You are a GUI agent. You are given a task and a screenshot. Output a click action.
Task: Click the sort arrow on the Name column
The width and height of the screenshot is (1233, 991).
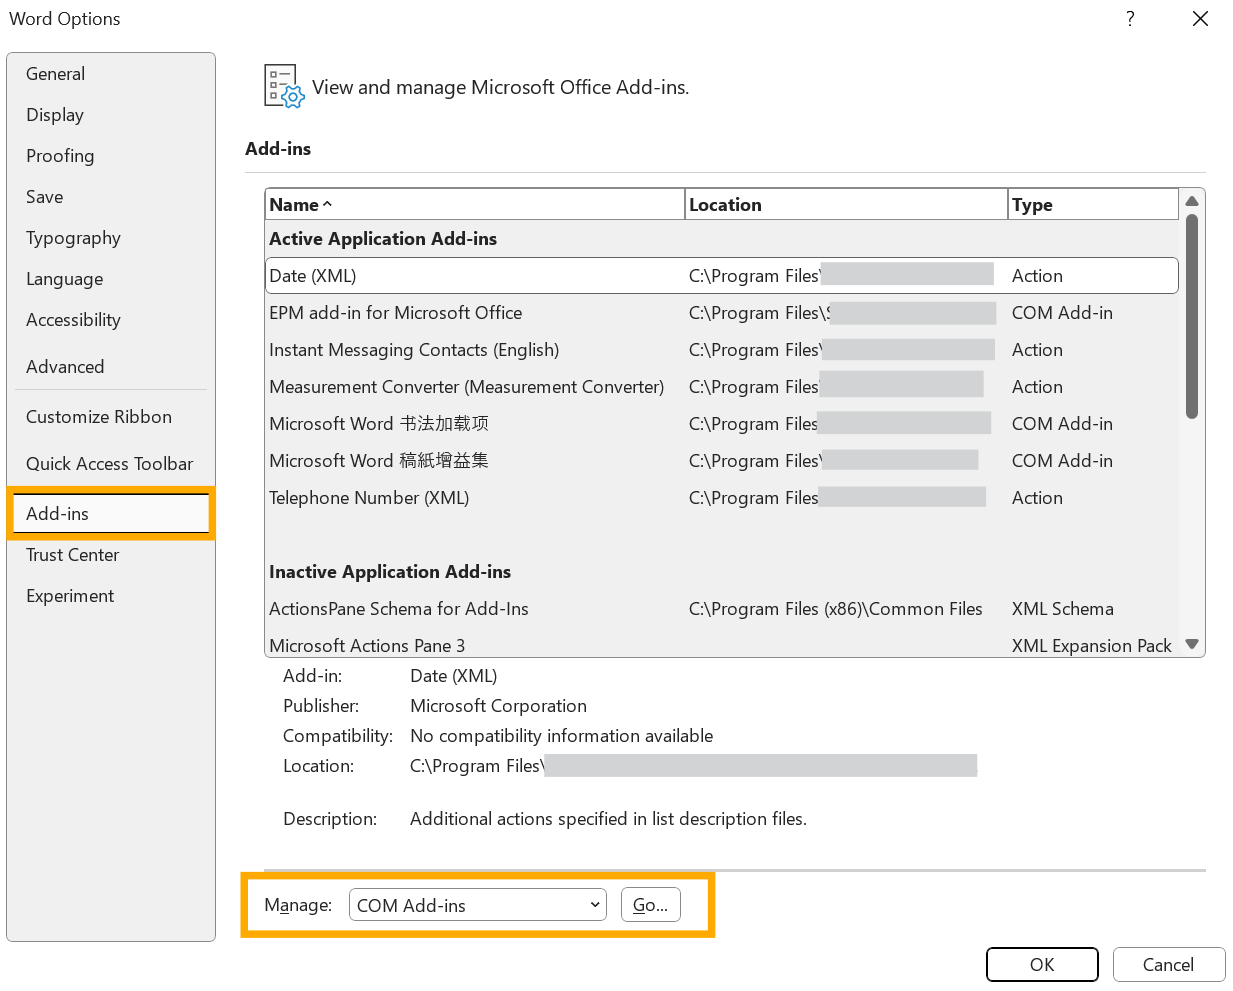[x=326, y=204]
